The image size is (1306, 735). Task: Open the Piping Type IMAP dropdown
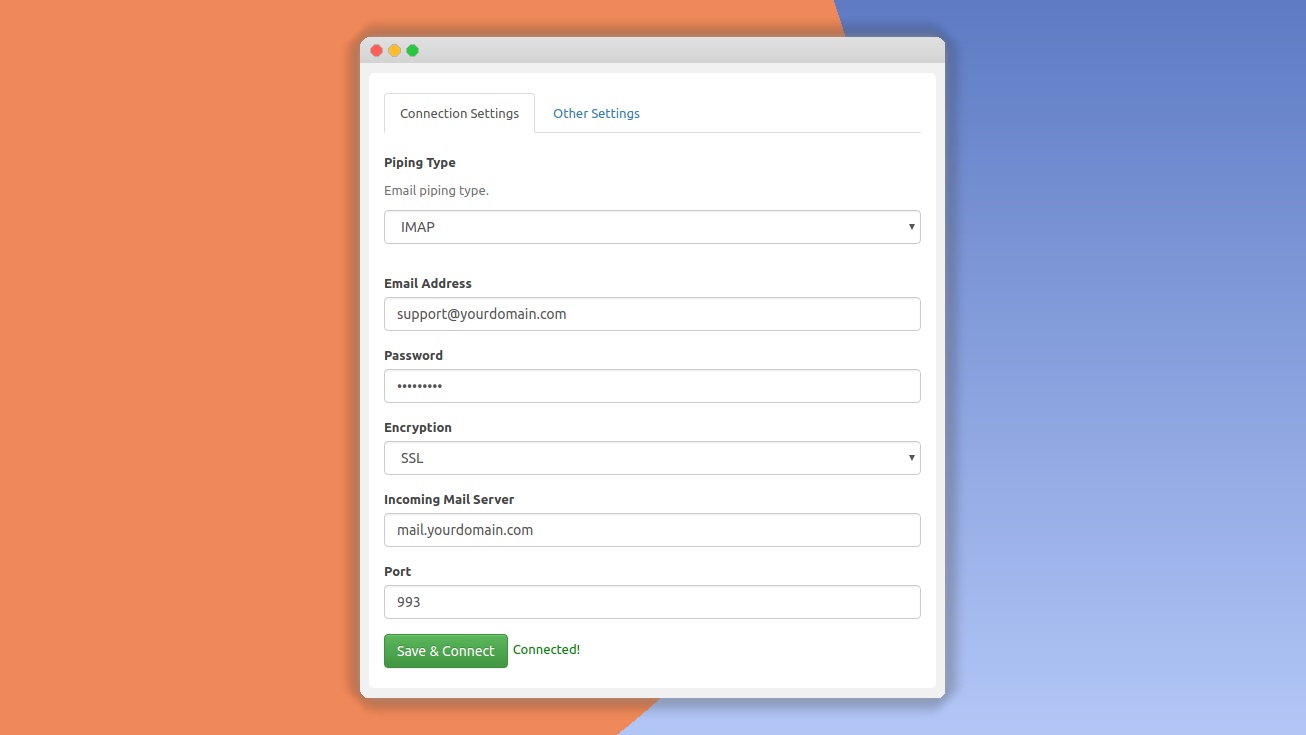652,227
